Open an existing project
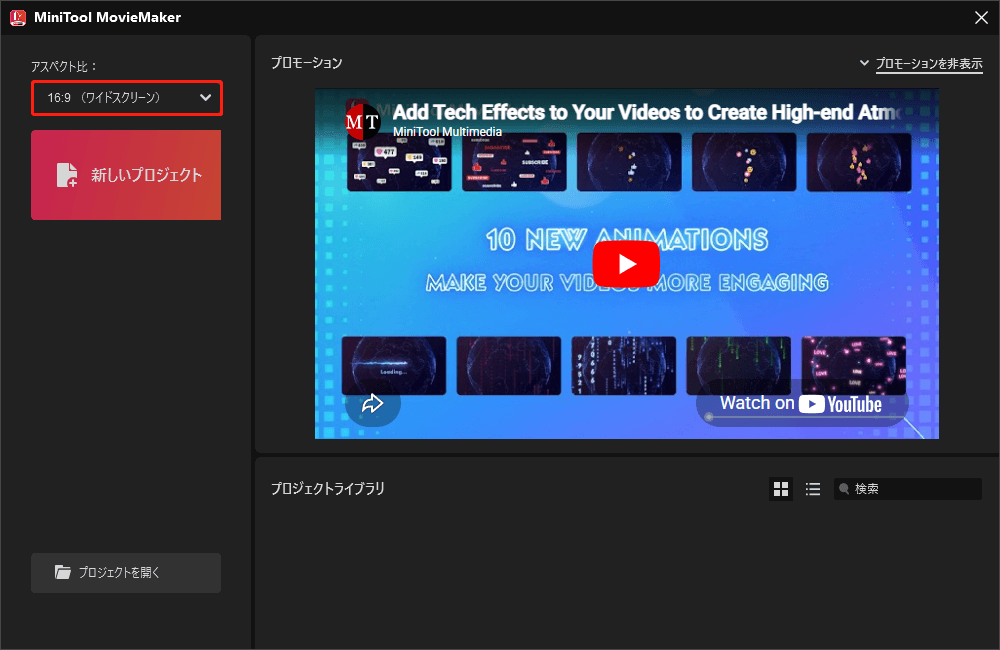The width and height of the screenshot is (1000, 650). coord(125,572)
